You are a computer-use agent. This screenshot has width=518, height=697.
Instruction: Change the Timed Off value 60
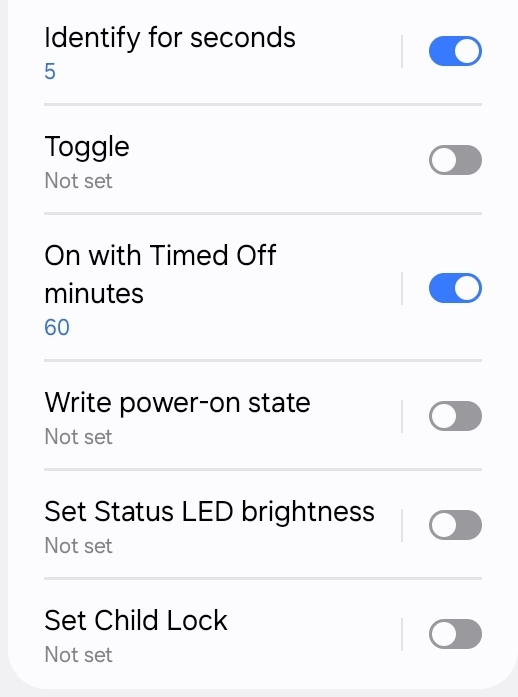[57, 328]
